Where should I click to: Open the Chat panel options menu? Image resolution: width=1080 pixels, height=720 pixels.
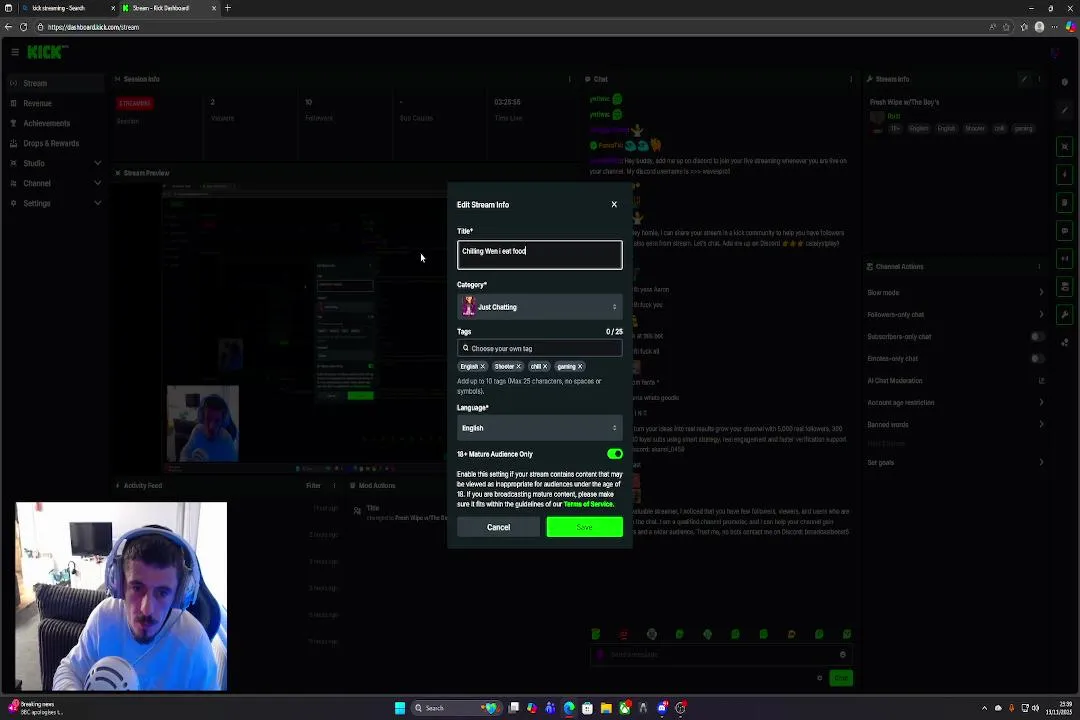click(x=851, y=79)
